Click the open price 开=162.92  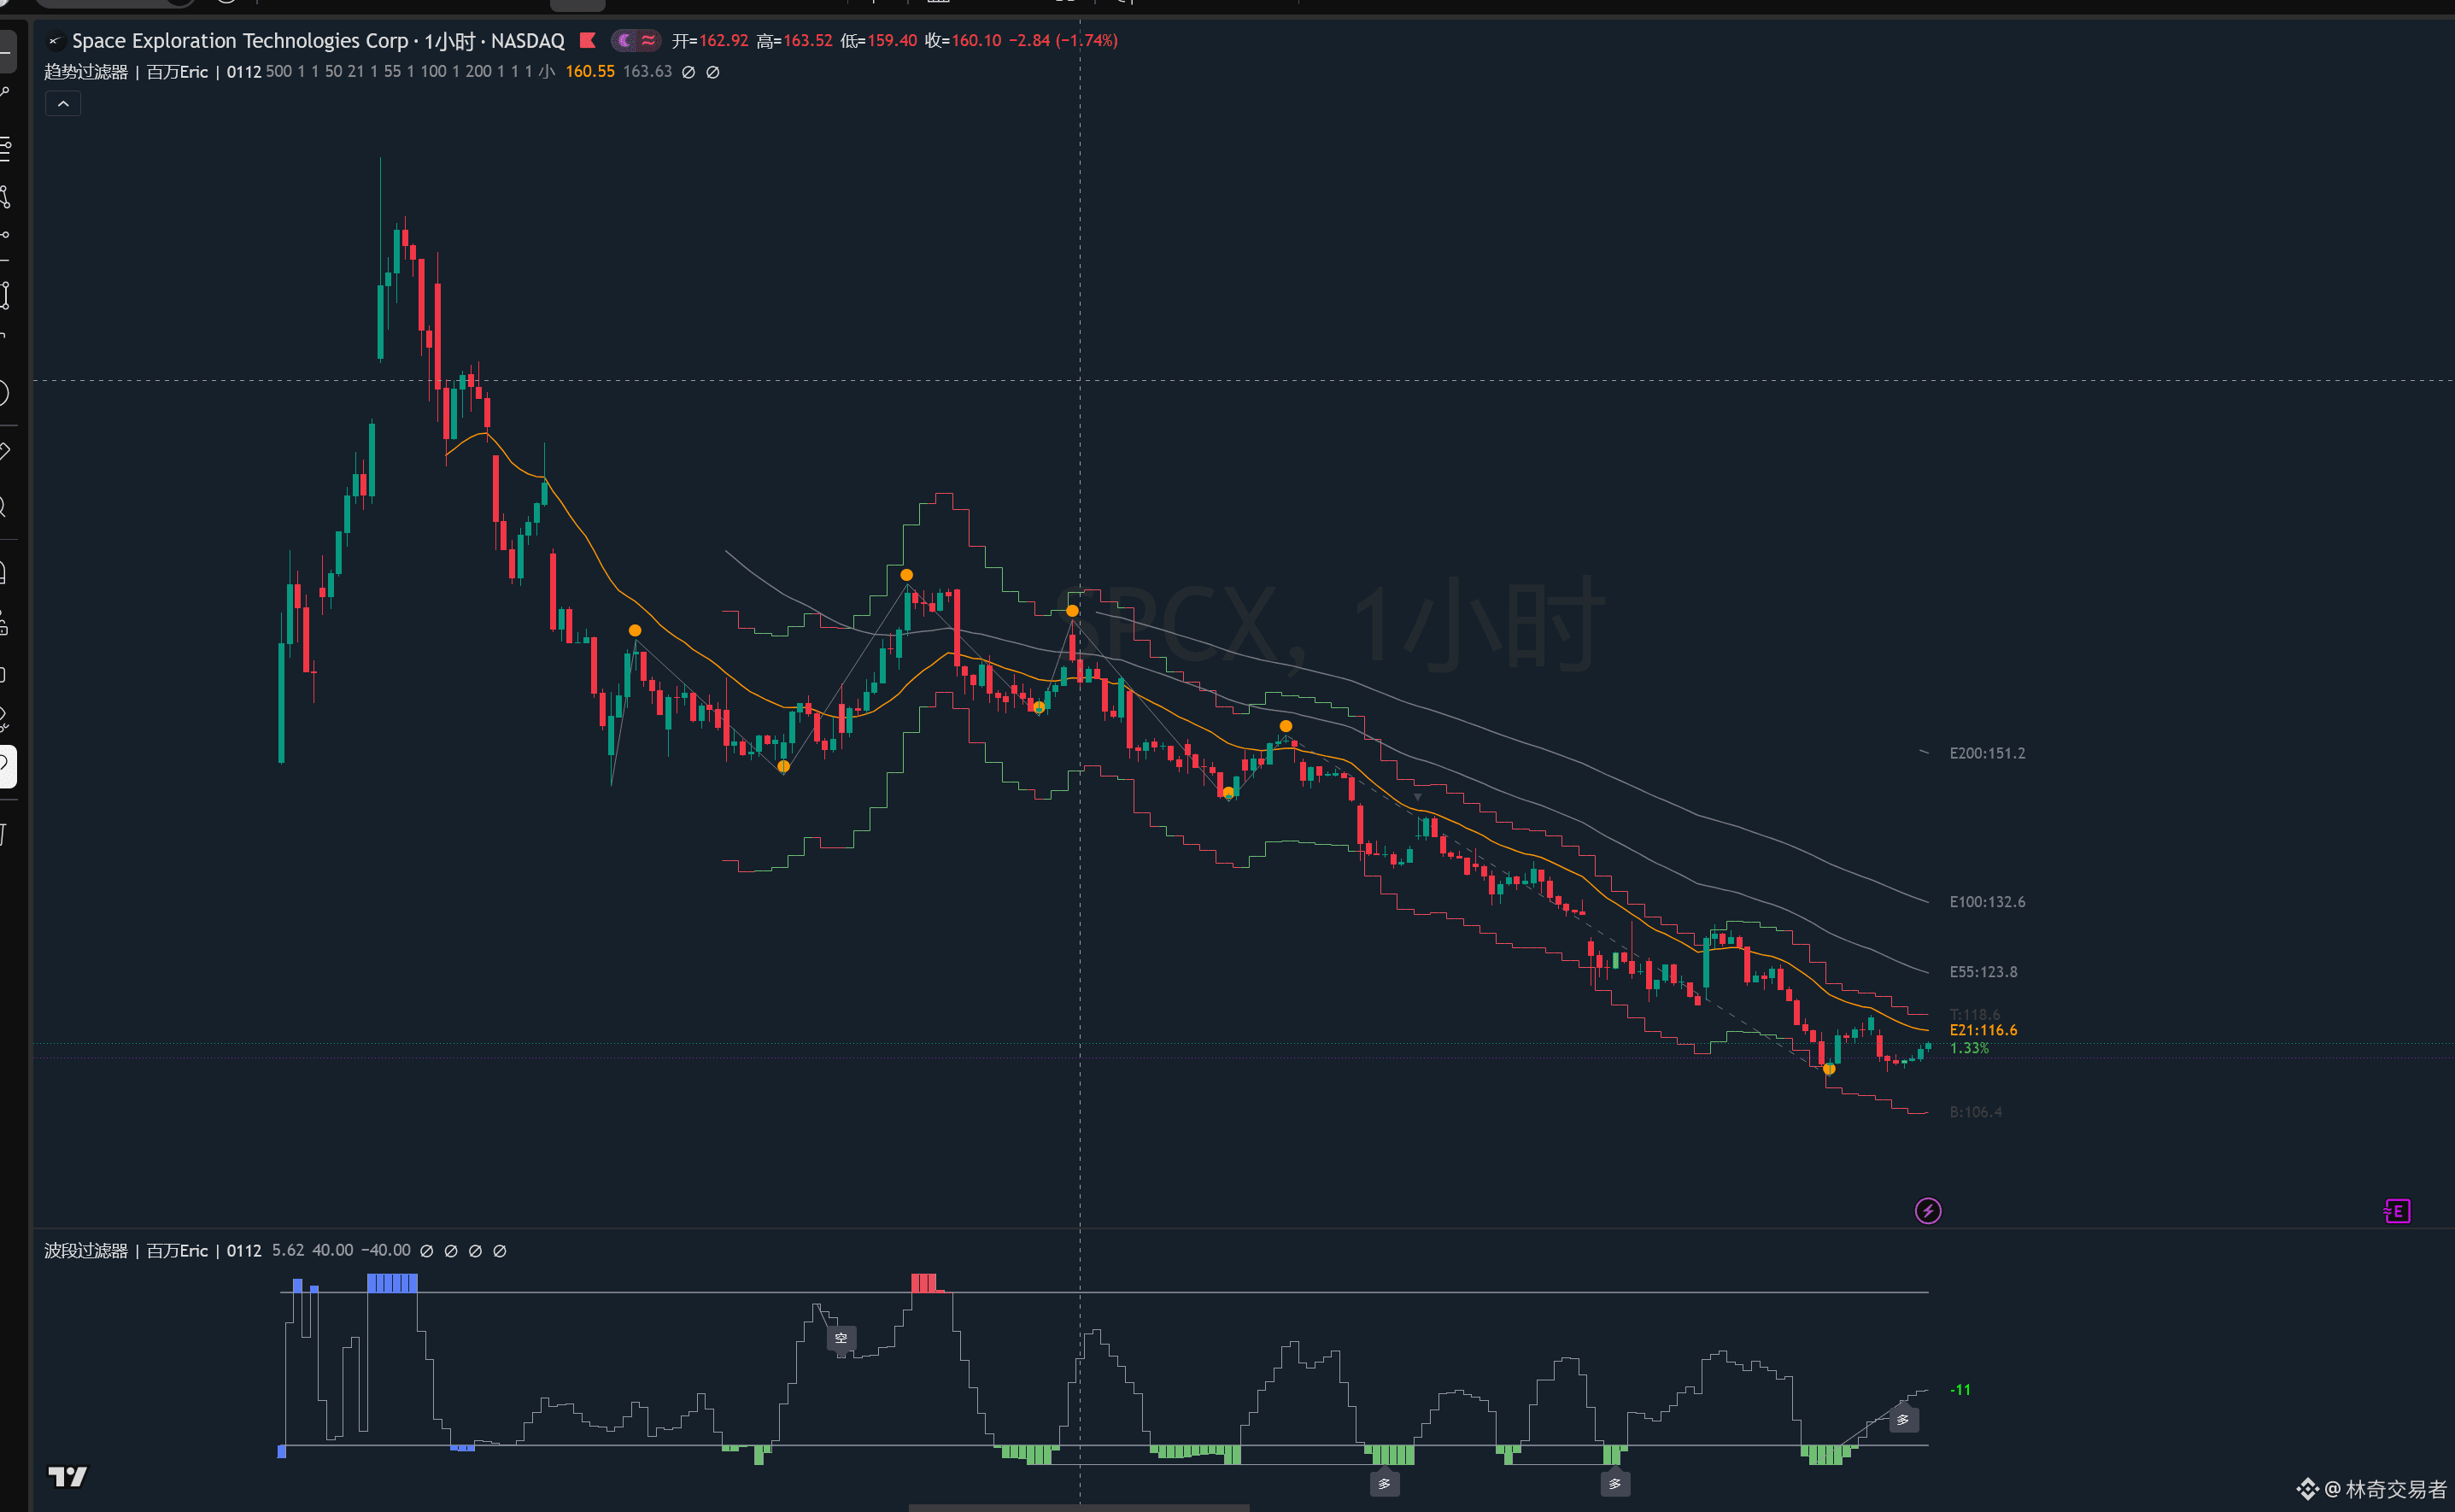point(710,41)
